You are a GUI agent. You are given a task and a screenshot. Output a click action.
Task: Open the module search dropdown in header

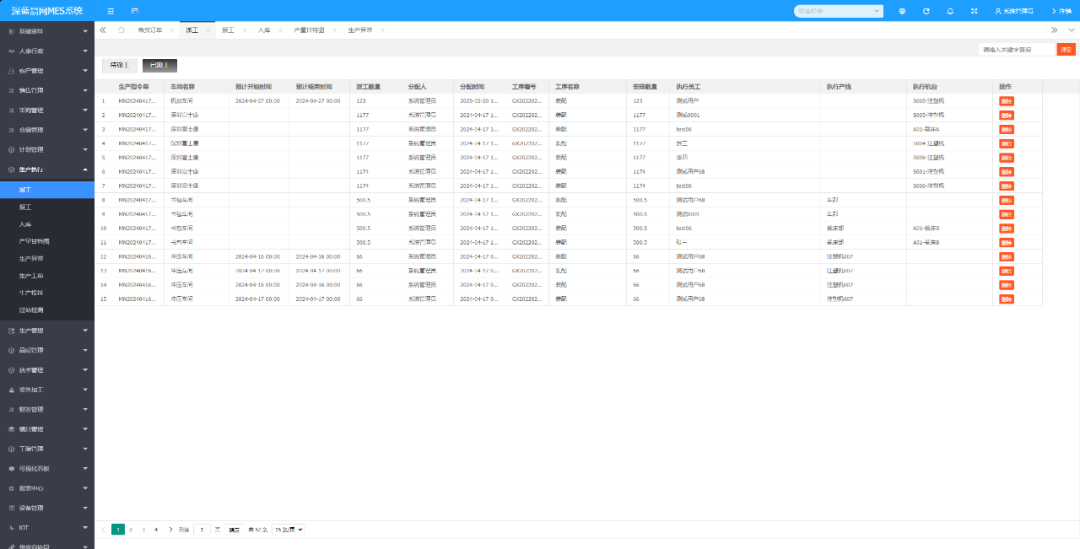pyautogui.click(x=838, y=11)
